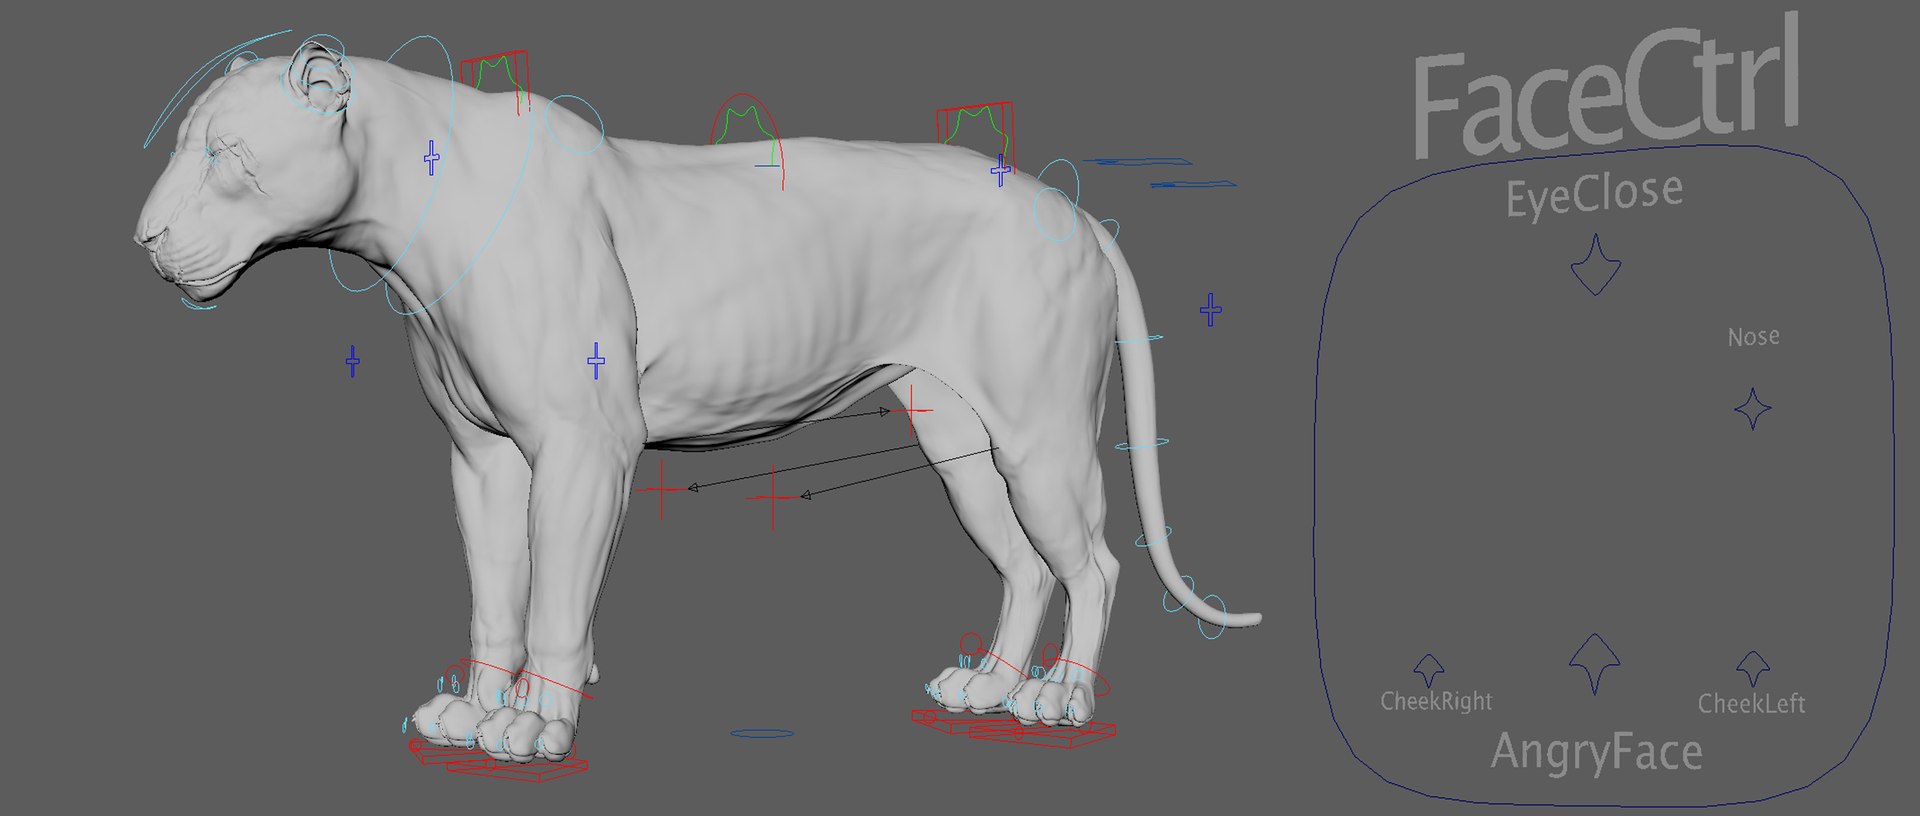Select the leftmost red cross locator under the belly
This screenshot has width=1920, height=816.
coord(661,489)
